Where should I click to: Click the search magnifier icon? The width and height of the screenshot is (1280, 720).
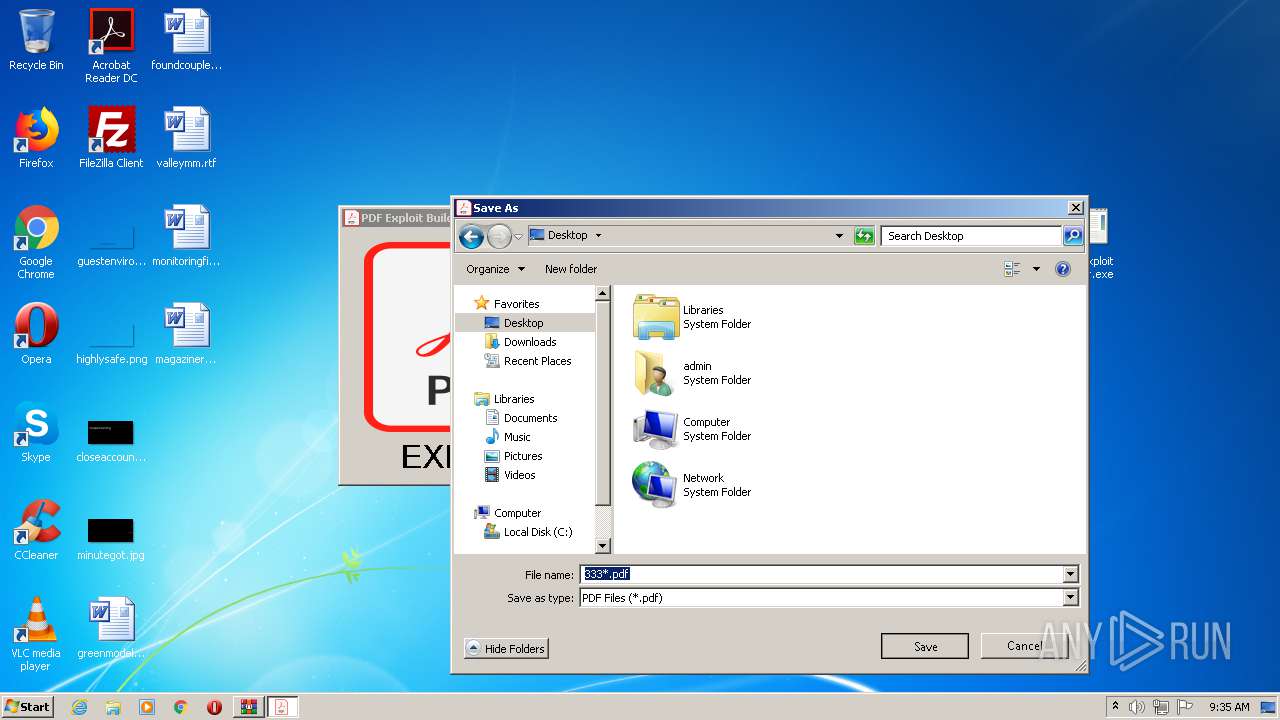(x=1073, y=236)
